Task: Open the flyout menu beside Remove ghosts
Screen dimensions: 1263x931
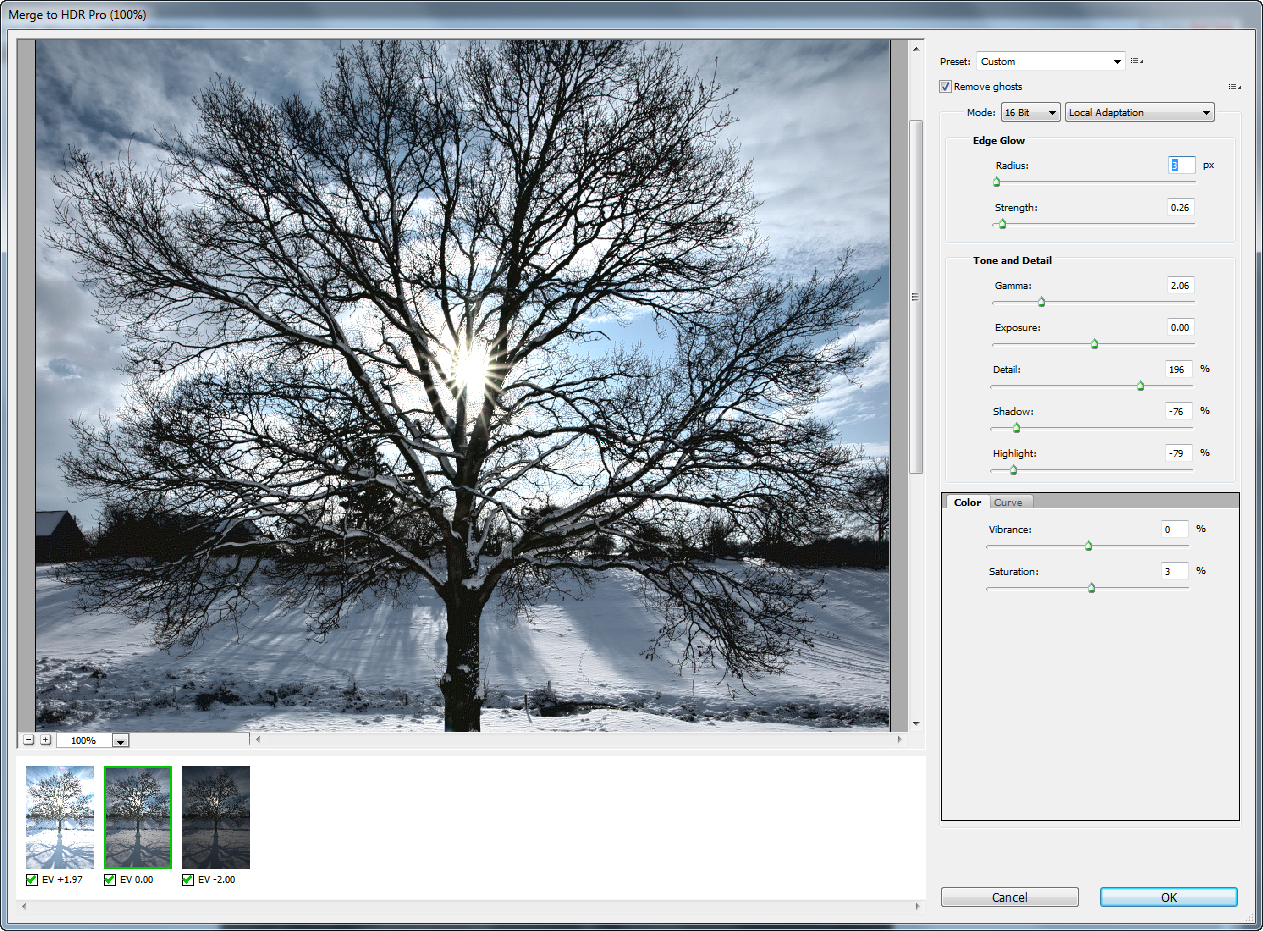Action: click(1234, 87)
